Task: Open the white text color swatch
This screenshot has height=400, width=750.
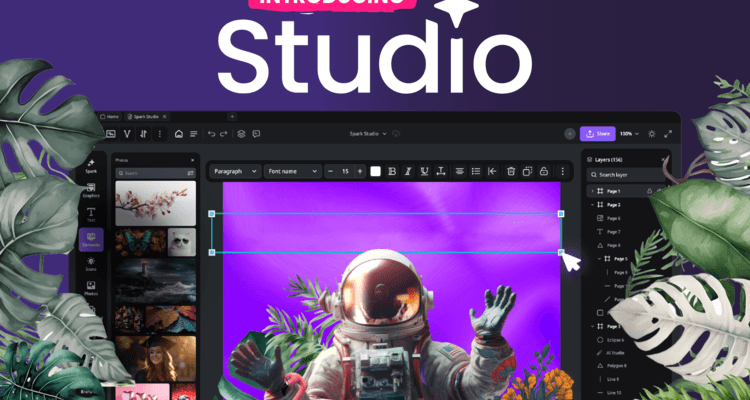Action: [x=375, y=171]
